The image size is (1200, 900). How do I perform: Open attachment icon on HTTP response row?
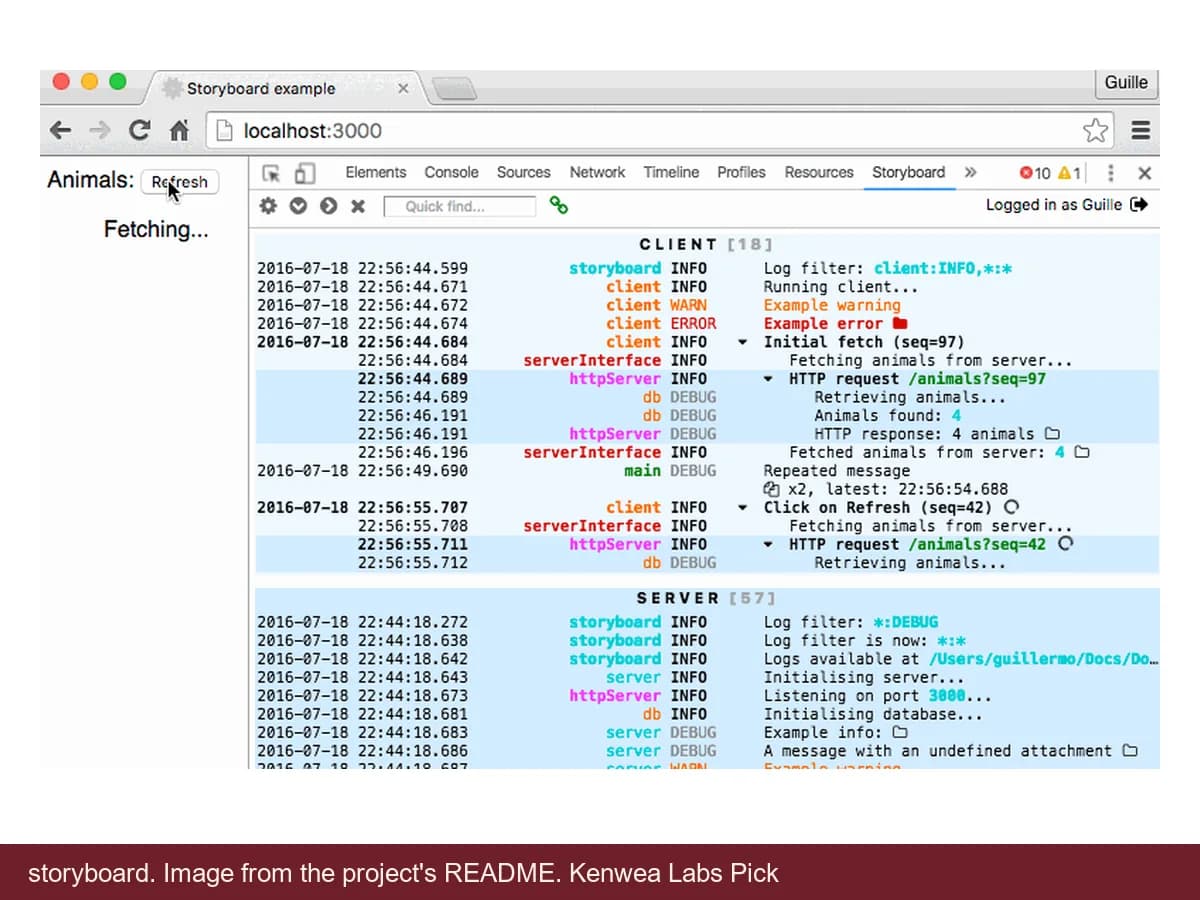[x=1051, y=434]
